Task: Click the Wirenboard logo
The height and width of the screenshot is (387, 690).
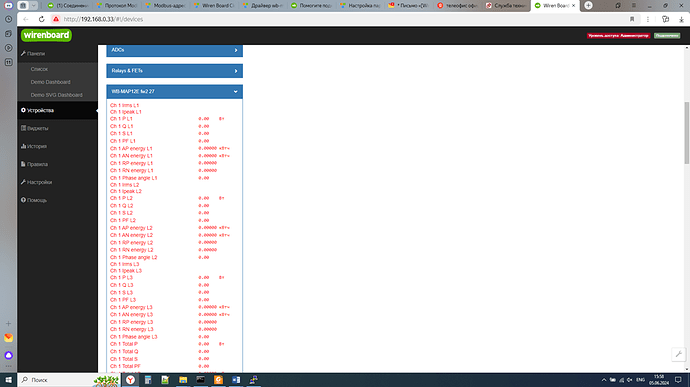Action: 46,35
